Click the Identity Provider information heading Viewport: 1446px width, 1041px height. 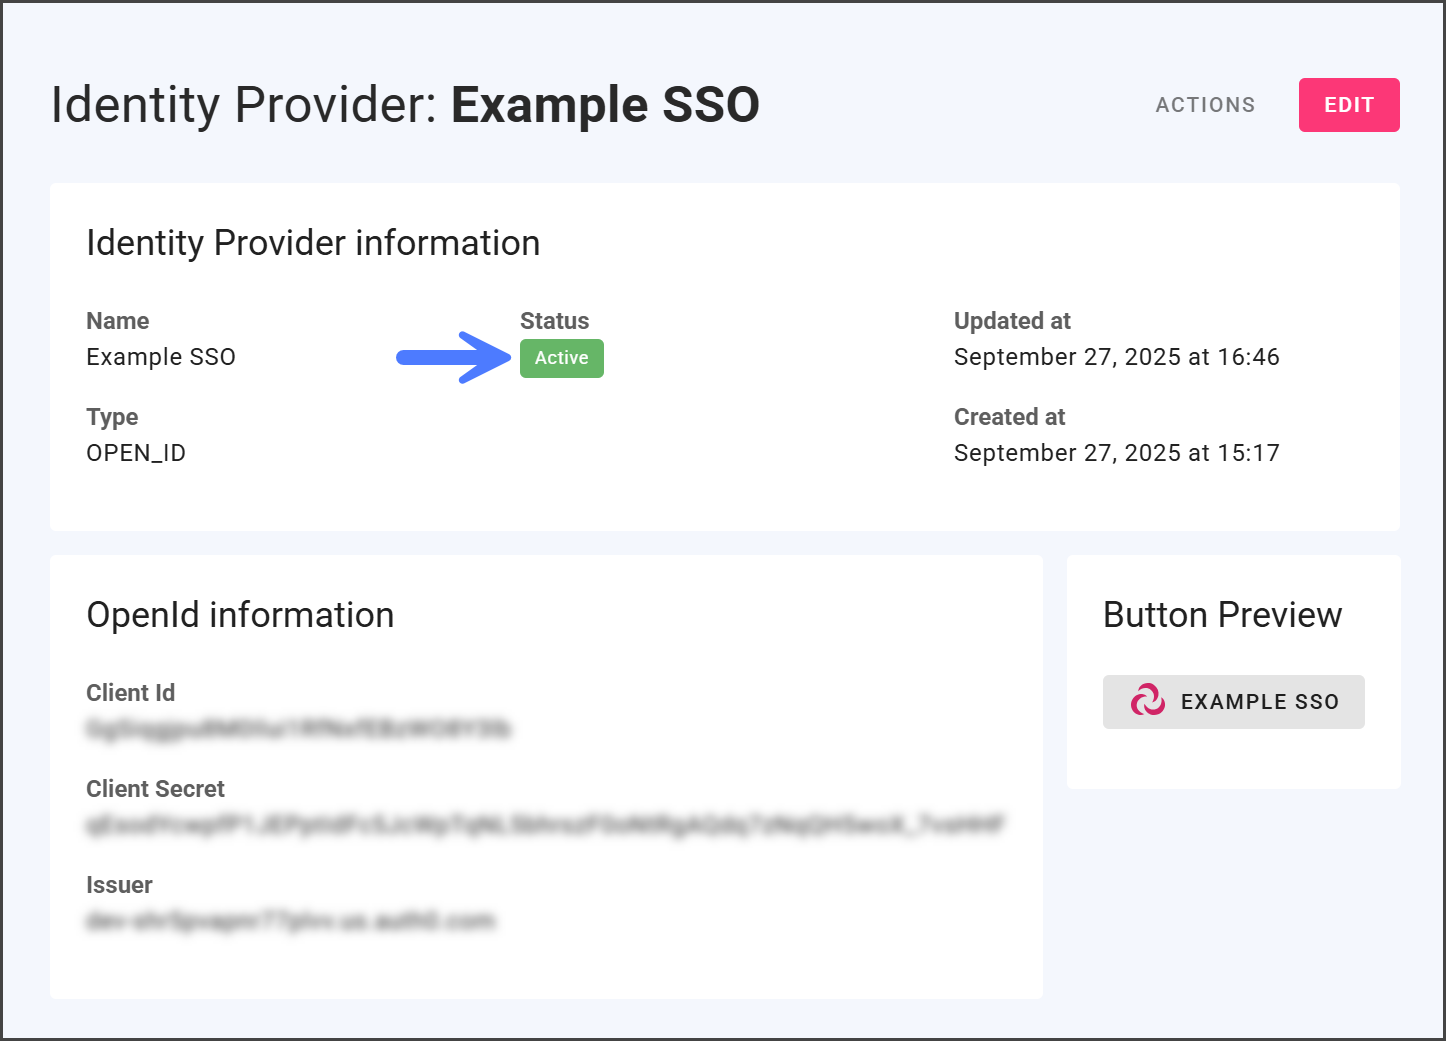[x=313, y=243]
